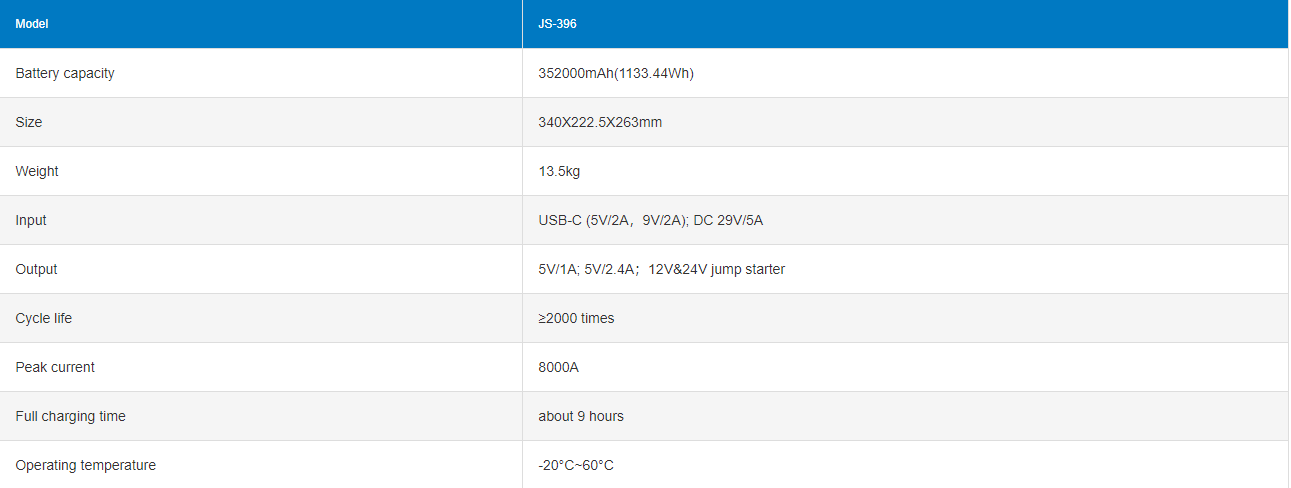Click the 8000A peak current value
Viewport: 1291px width, 488px height.
click(x=558, y=367)
